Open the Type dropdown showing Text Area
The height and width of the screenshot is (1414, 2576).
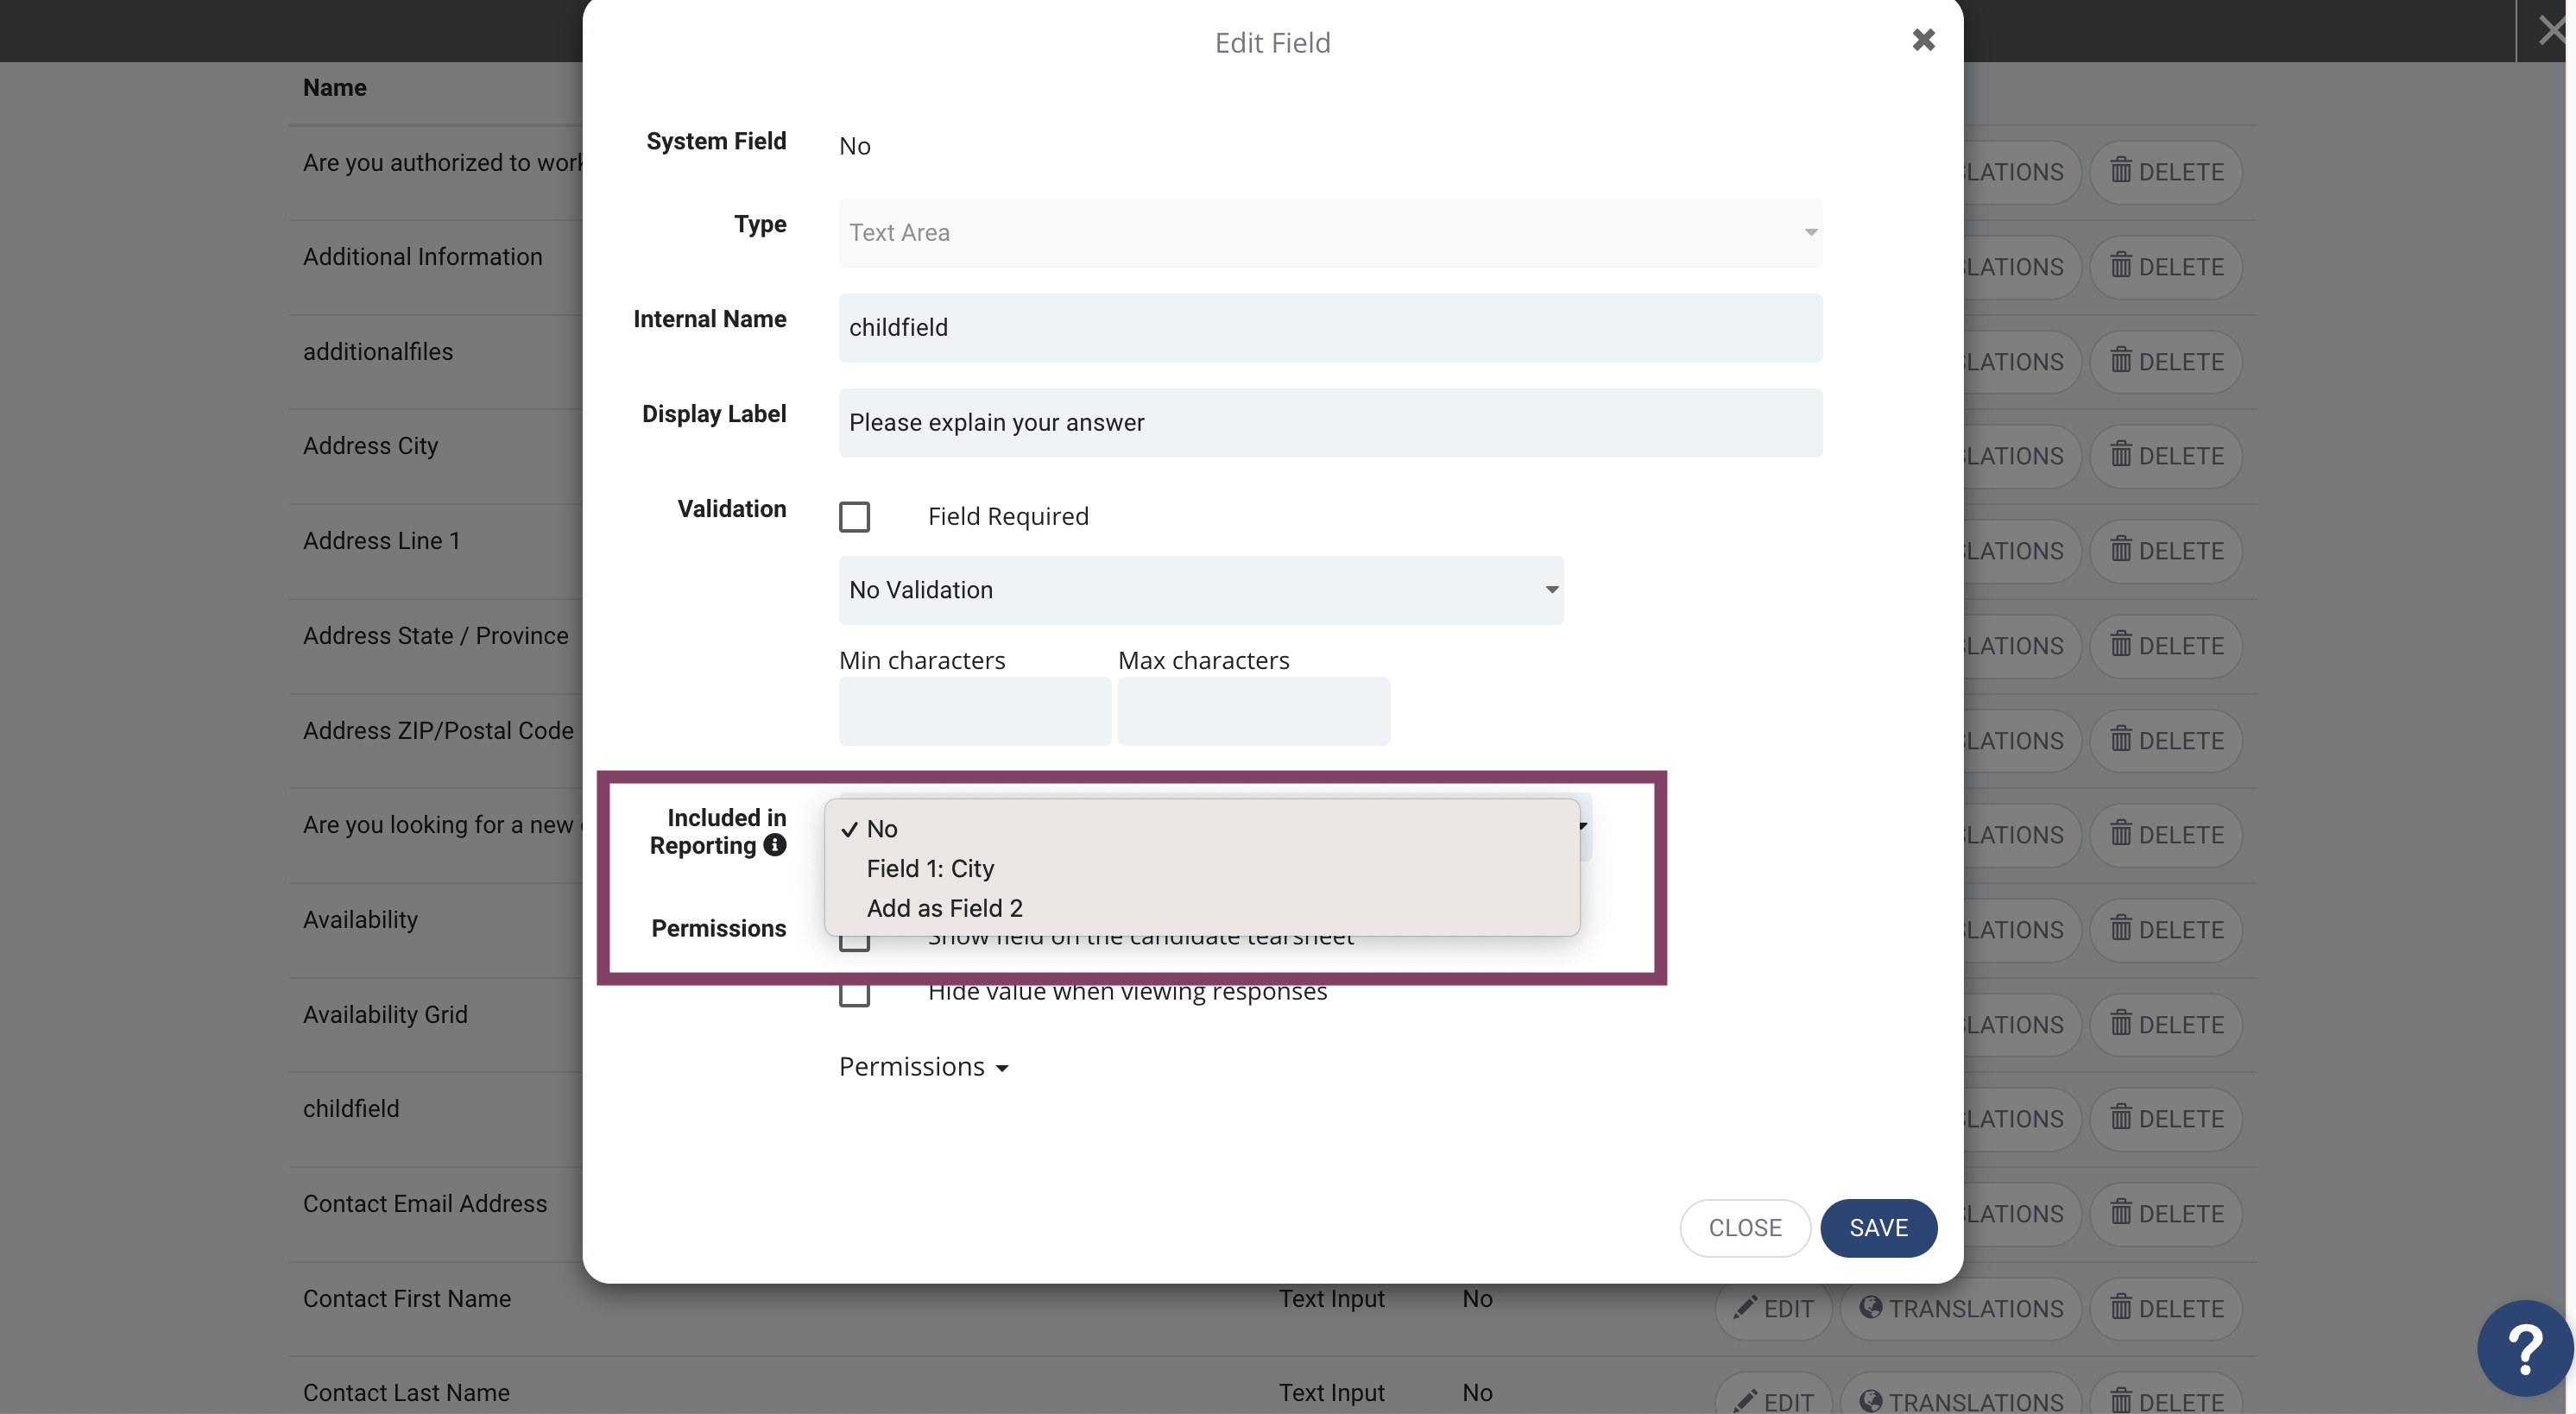(x=1330, y=233)
